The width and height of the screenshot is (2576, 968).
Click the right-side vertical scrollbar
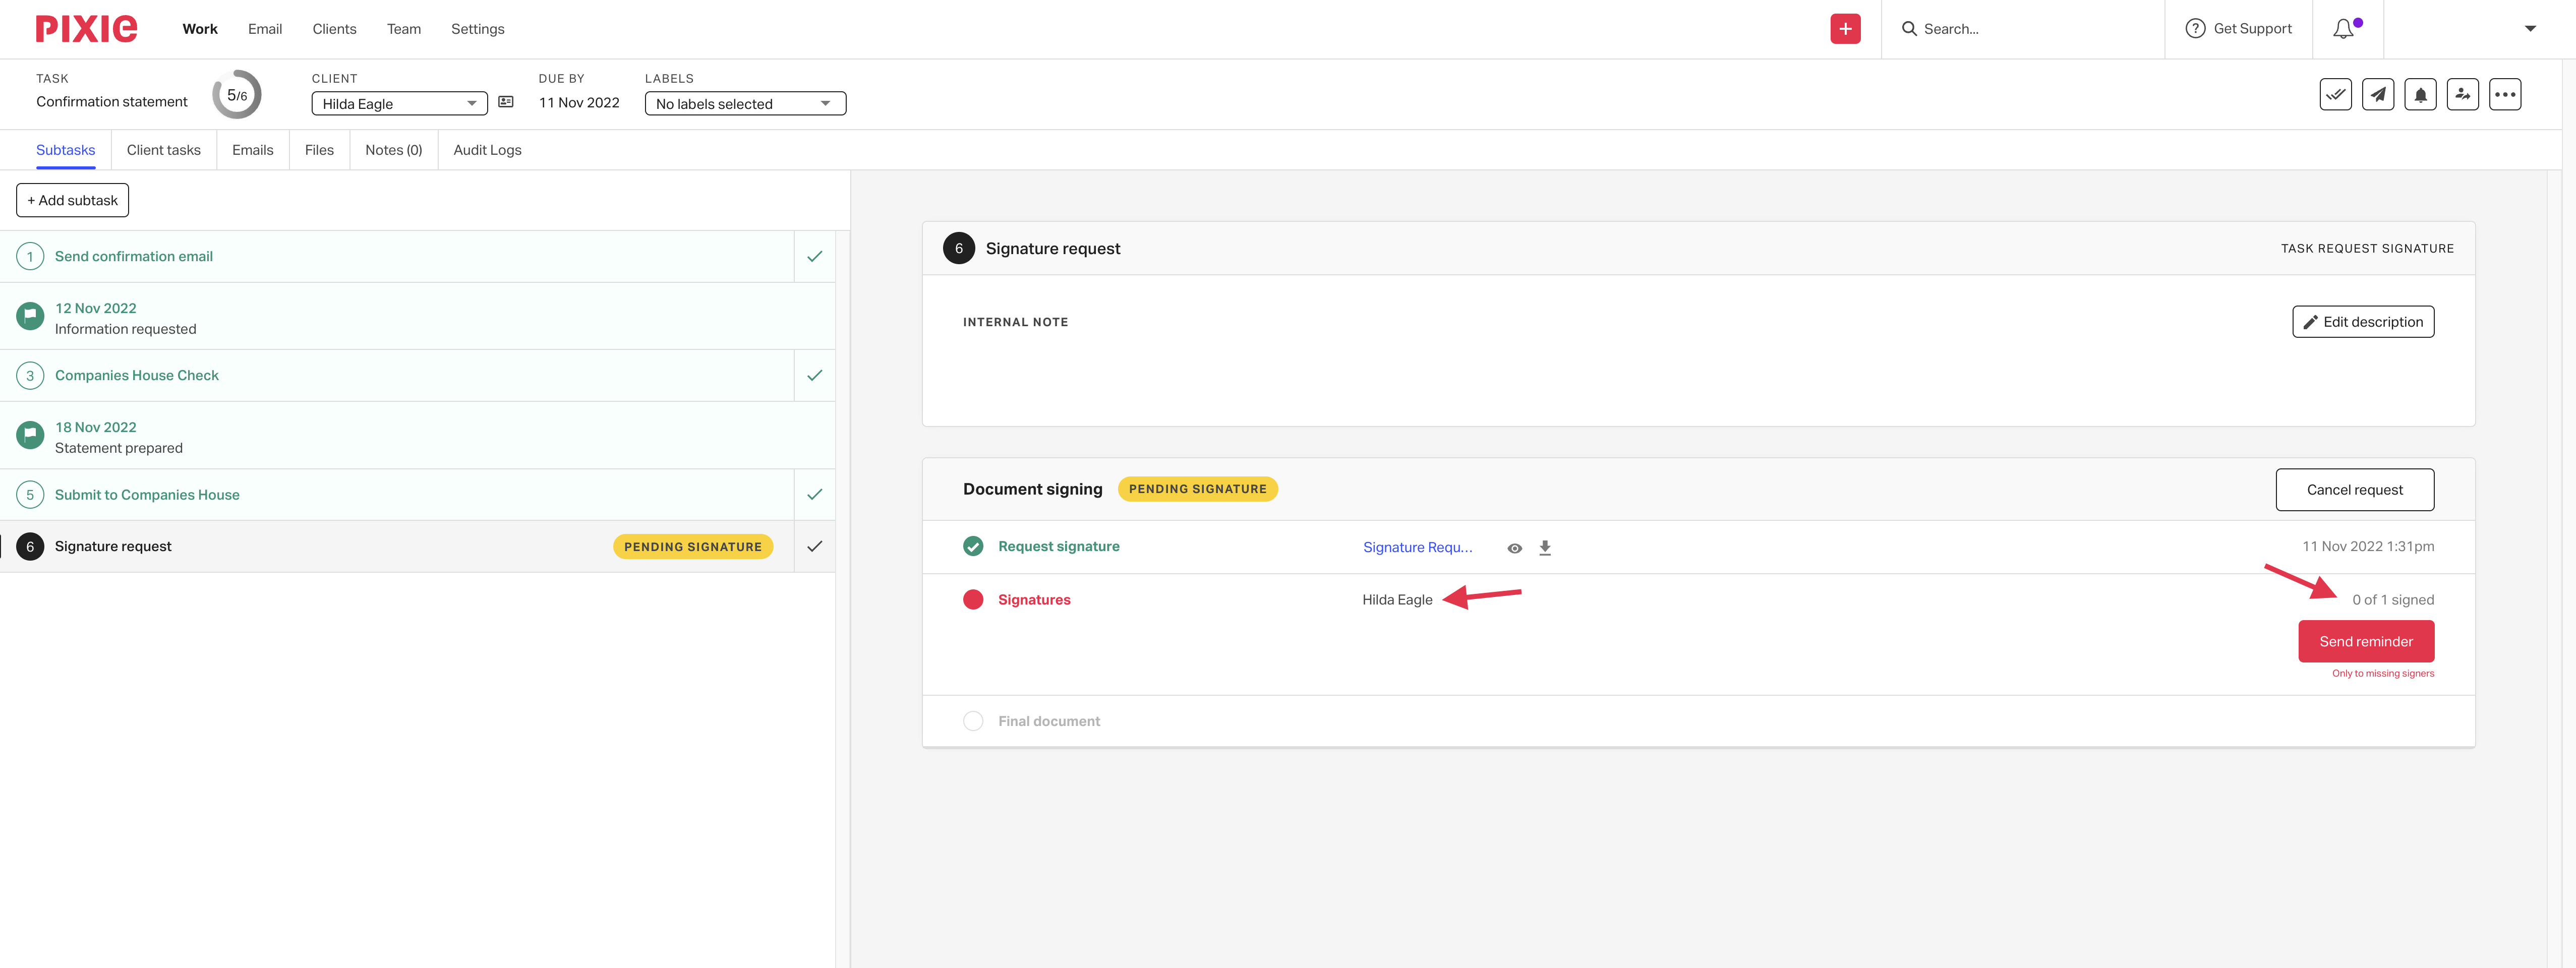pos(2554,569)
